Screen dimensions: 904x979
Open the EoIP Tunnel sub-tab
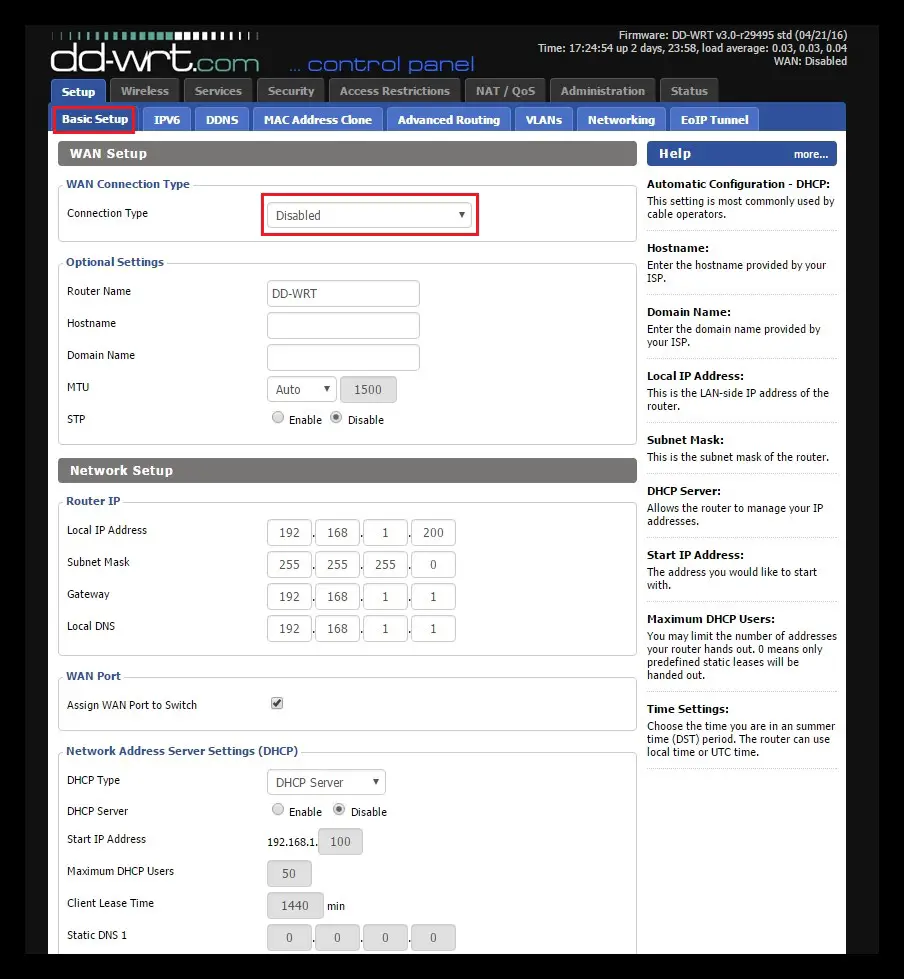coord(714,120)
